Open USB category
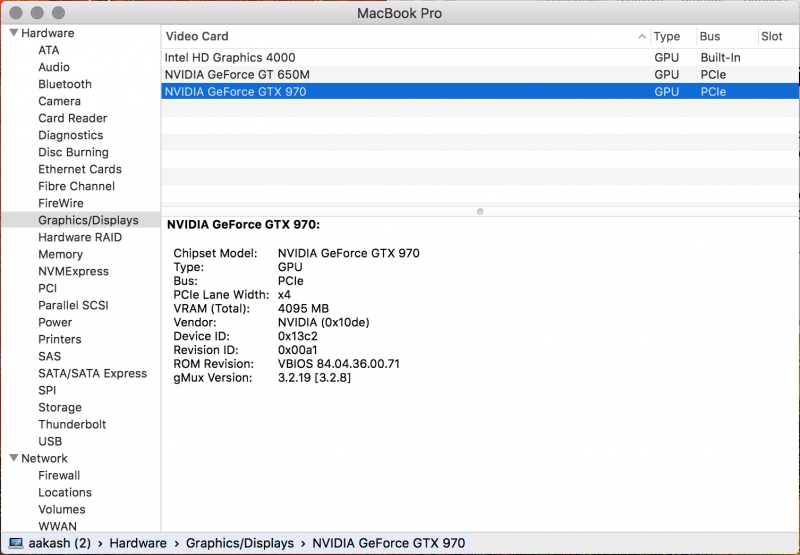This screenshot has height=555, width=800. tap(50, 441)
